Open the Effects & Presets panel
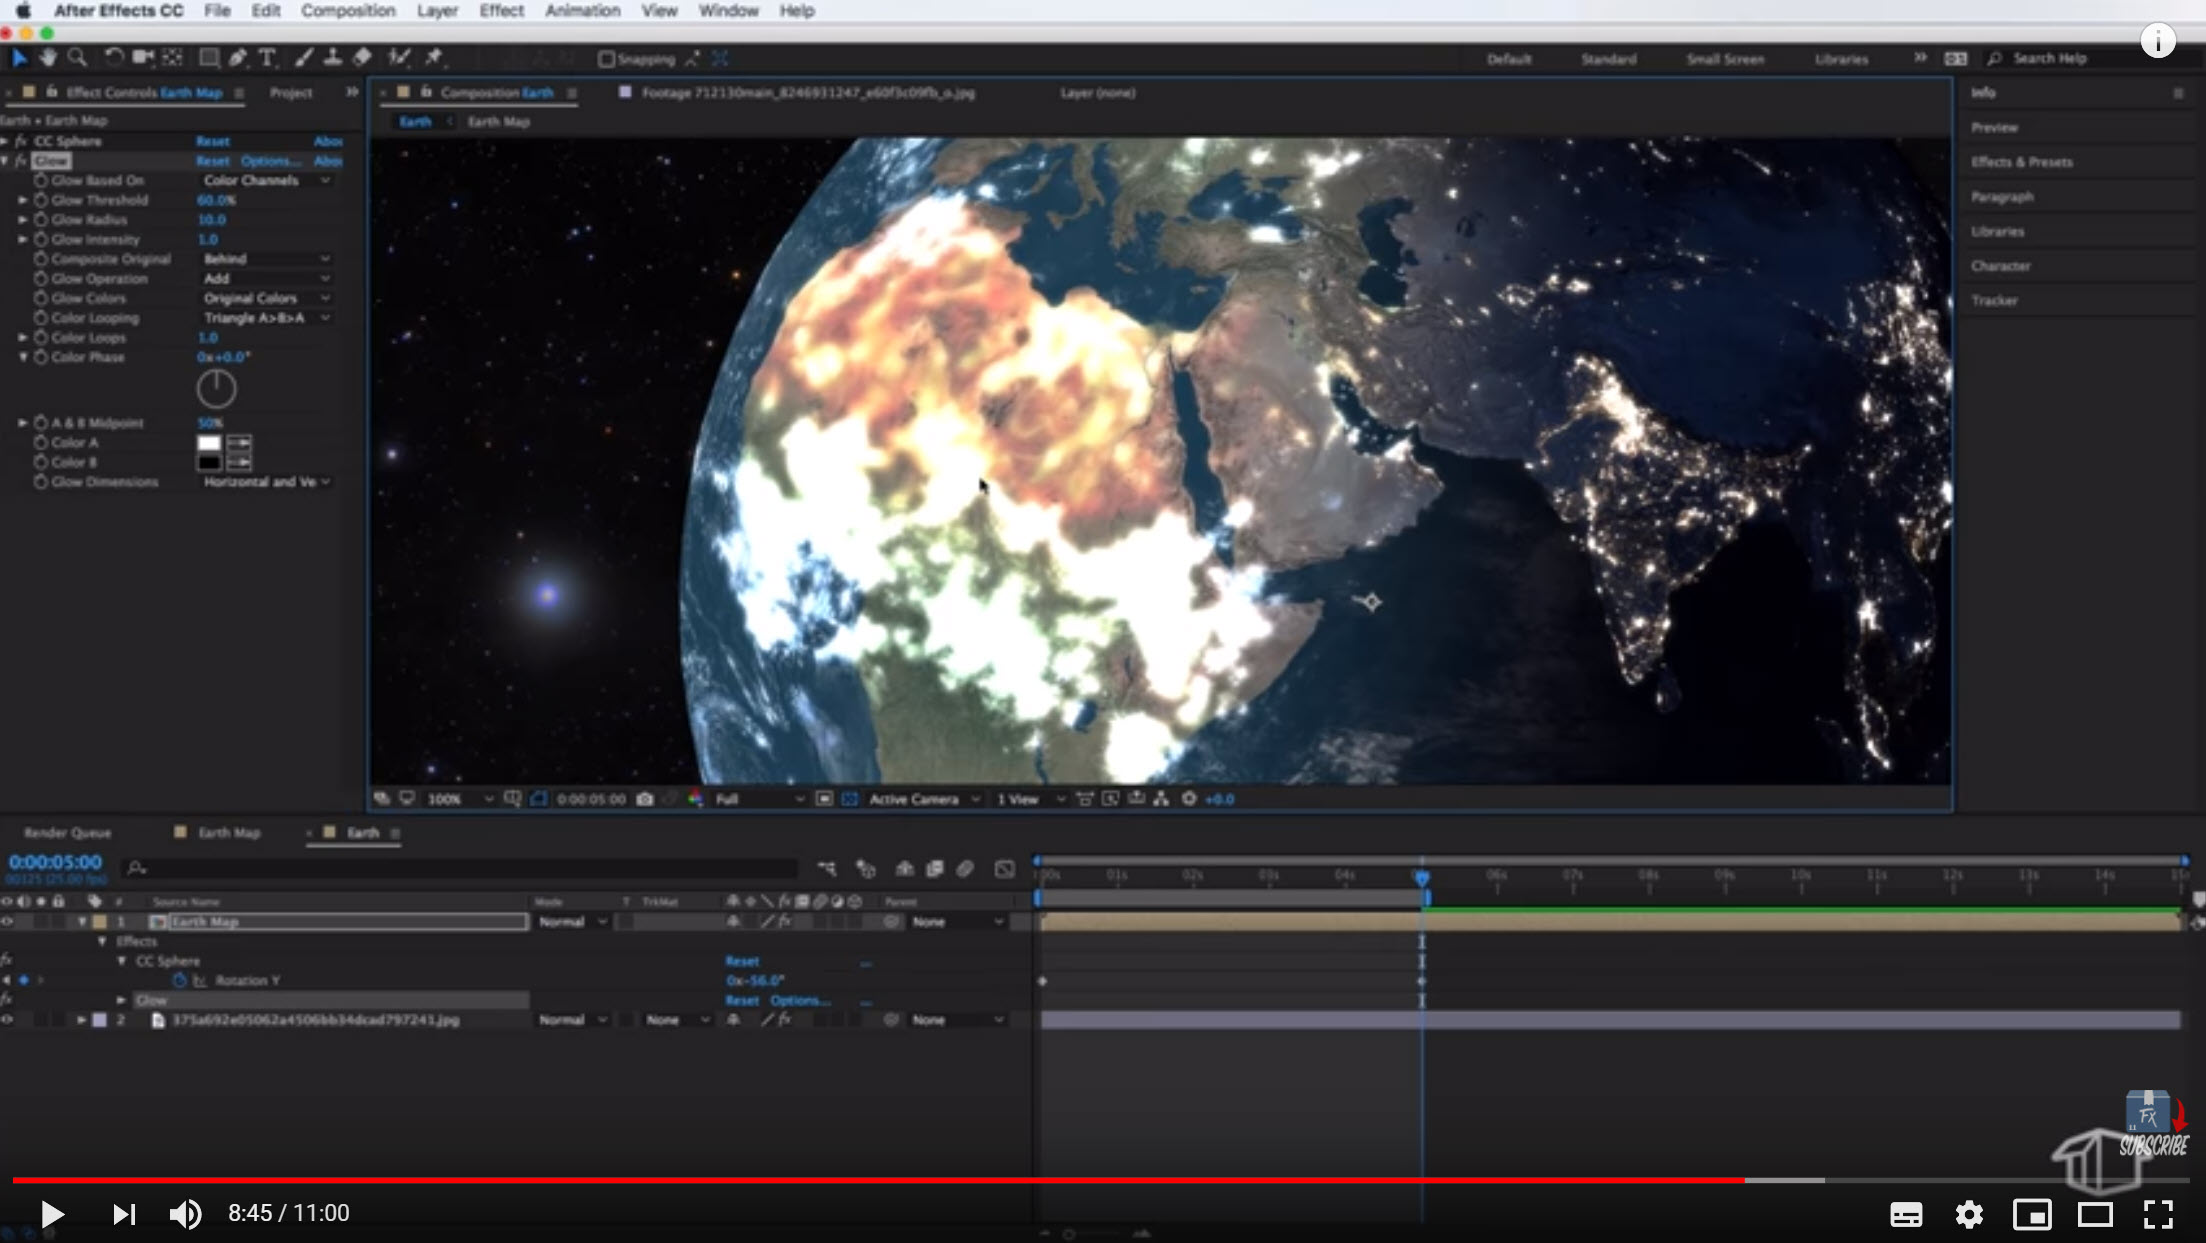Screen dimensions: 2206x1243 [2021, 162]
